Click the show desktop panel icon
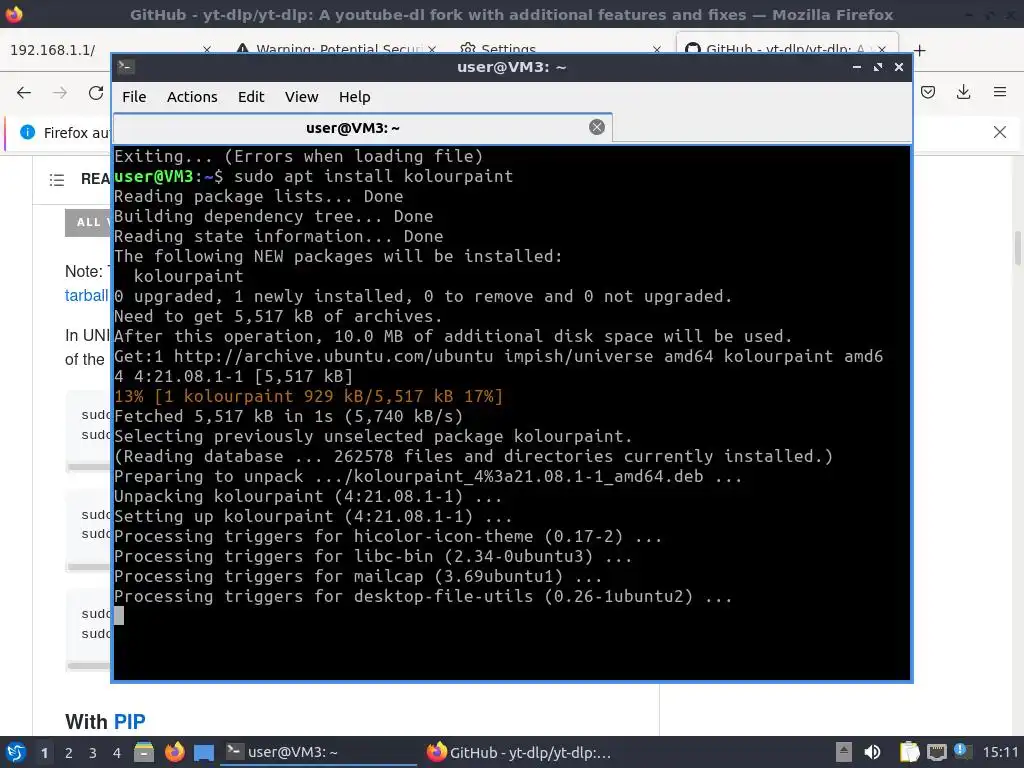 (204, 753)
